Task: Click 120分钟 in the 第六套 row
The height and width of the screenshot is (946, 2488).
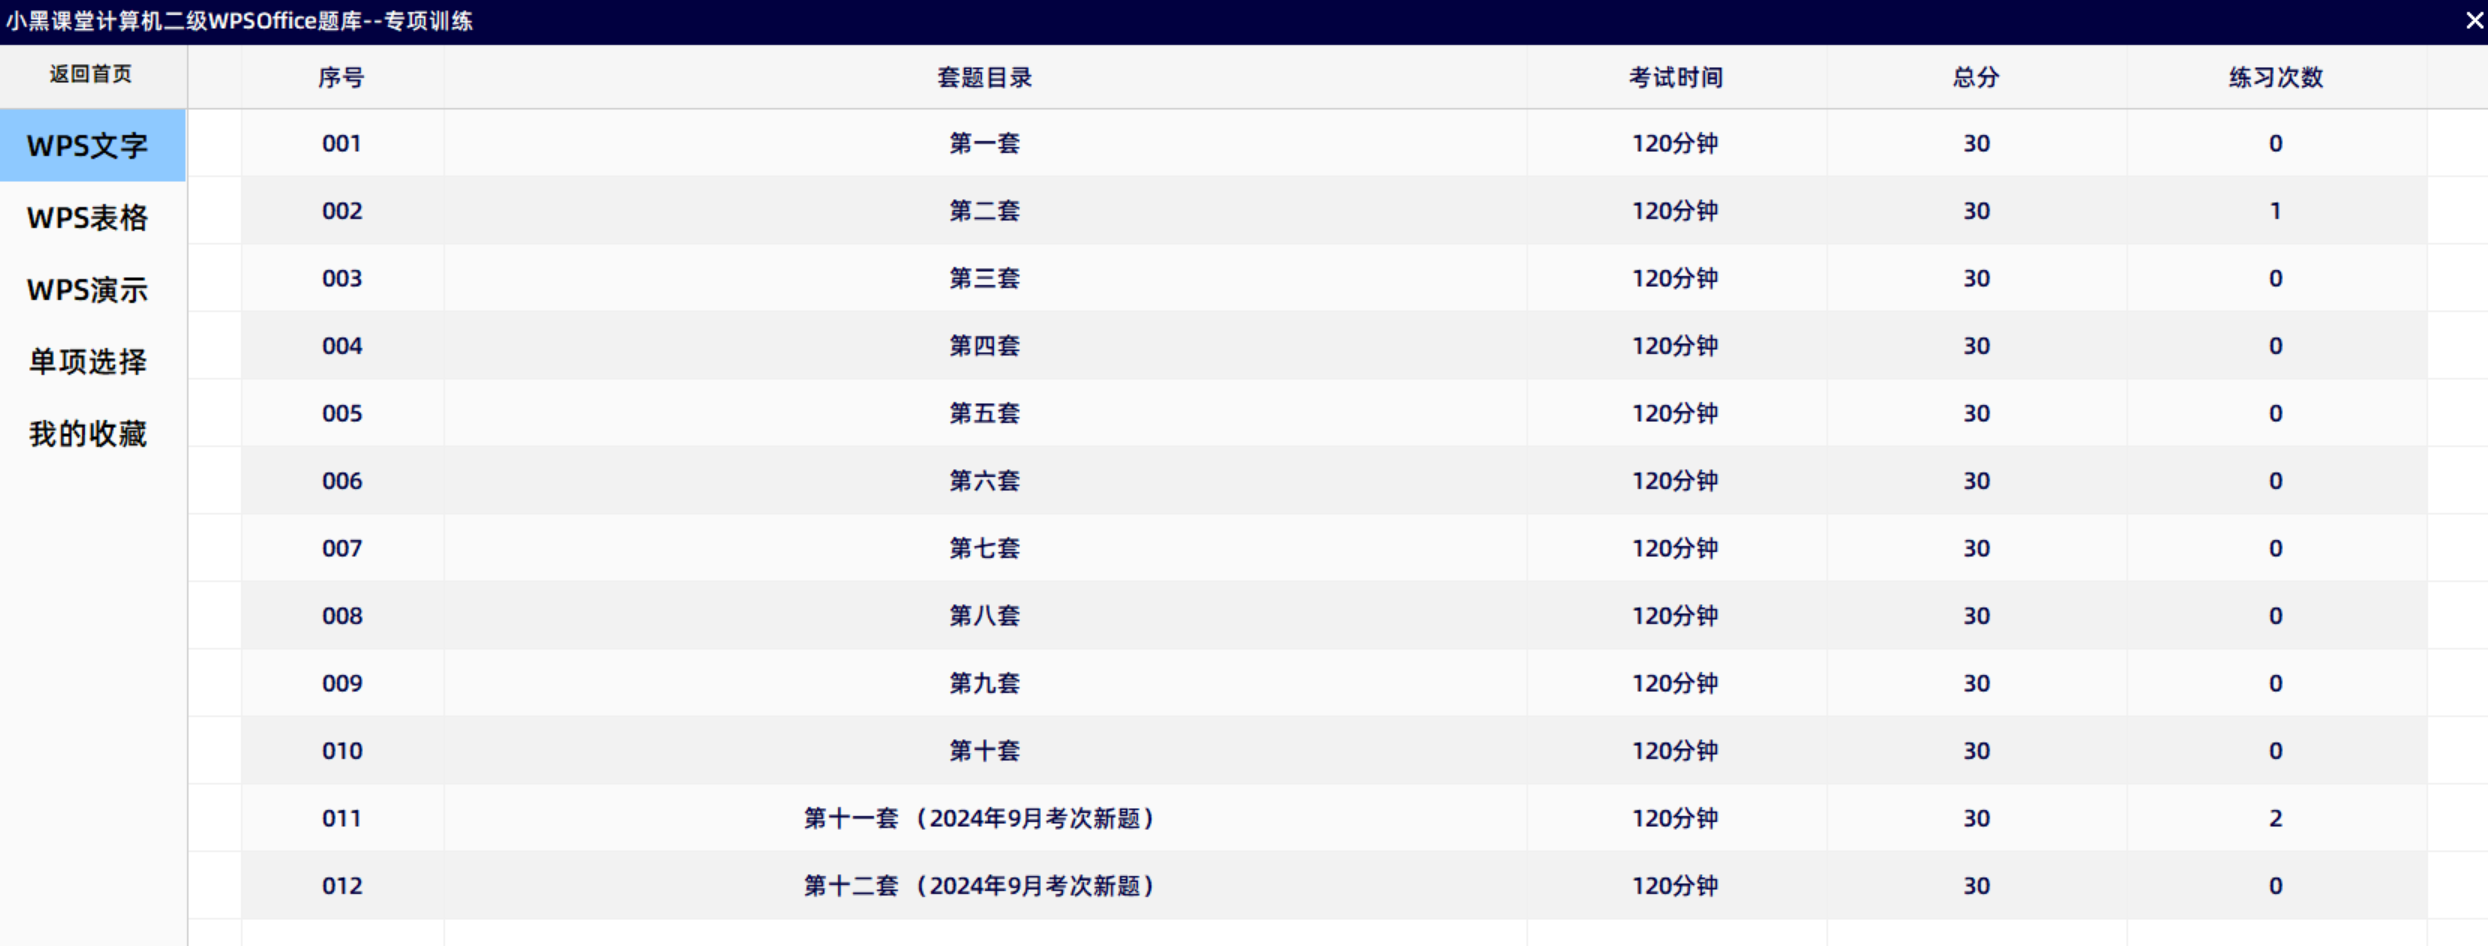Action: tap(1676, 481)
